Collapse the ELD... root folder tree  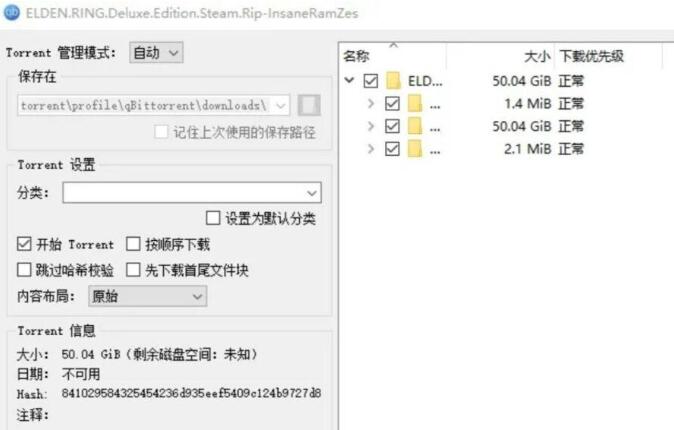tap(349, 80)
